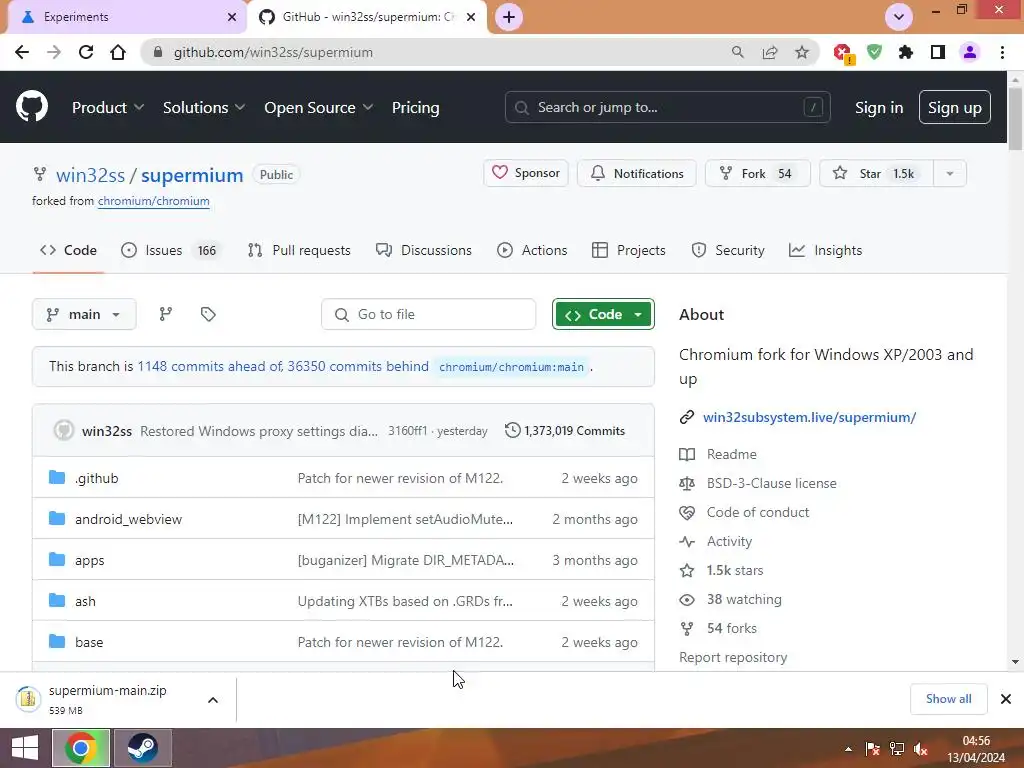Click network icon in system tray
The image size is (1024, 768).
(897, 749)
